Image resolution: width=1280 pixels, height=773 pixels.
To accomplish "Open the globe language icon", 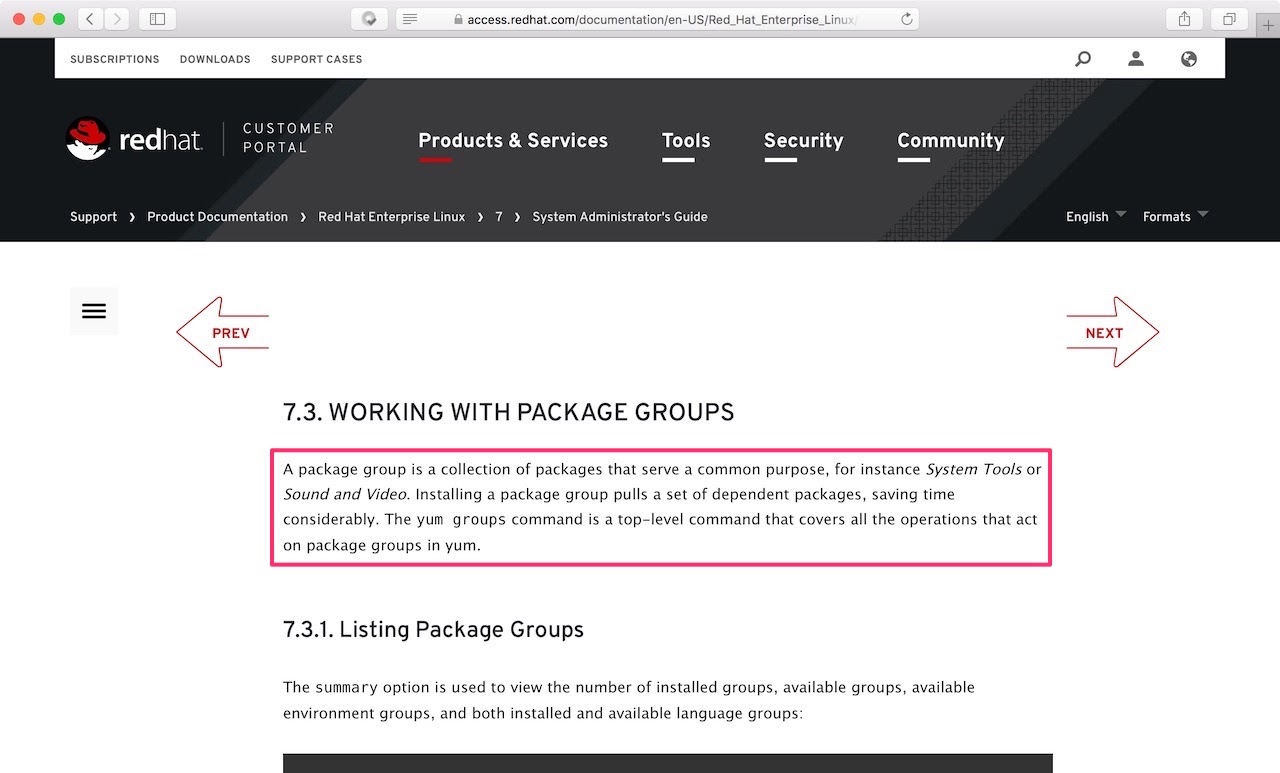I will coord(1189,59).
